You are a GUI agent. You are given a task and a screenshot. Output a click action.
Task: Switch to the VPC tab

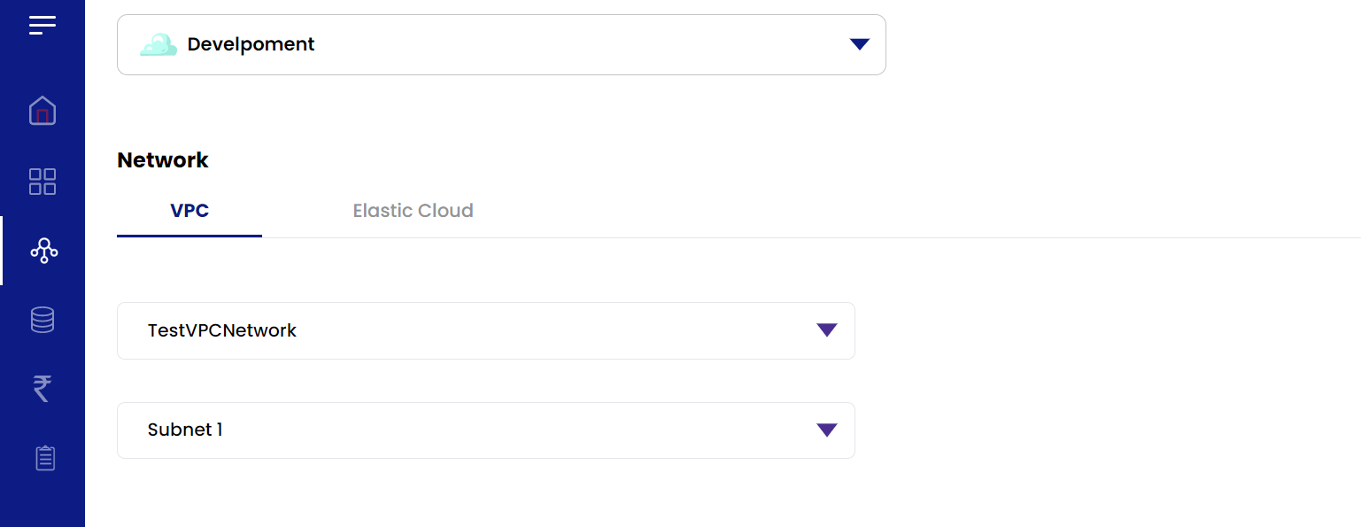tap(189, 211)
